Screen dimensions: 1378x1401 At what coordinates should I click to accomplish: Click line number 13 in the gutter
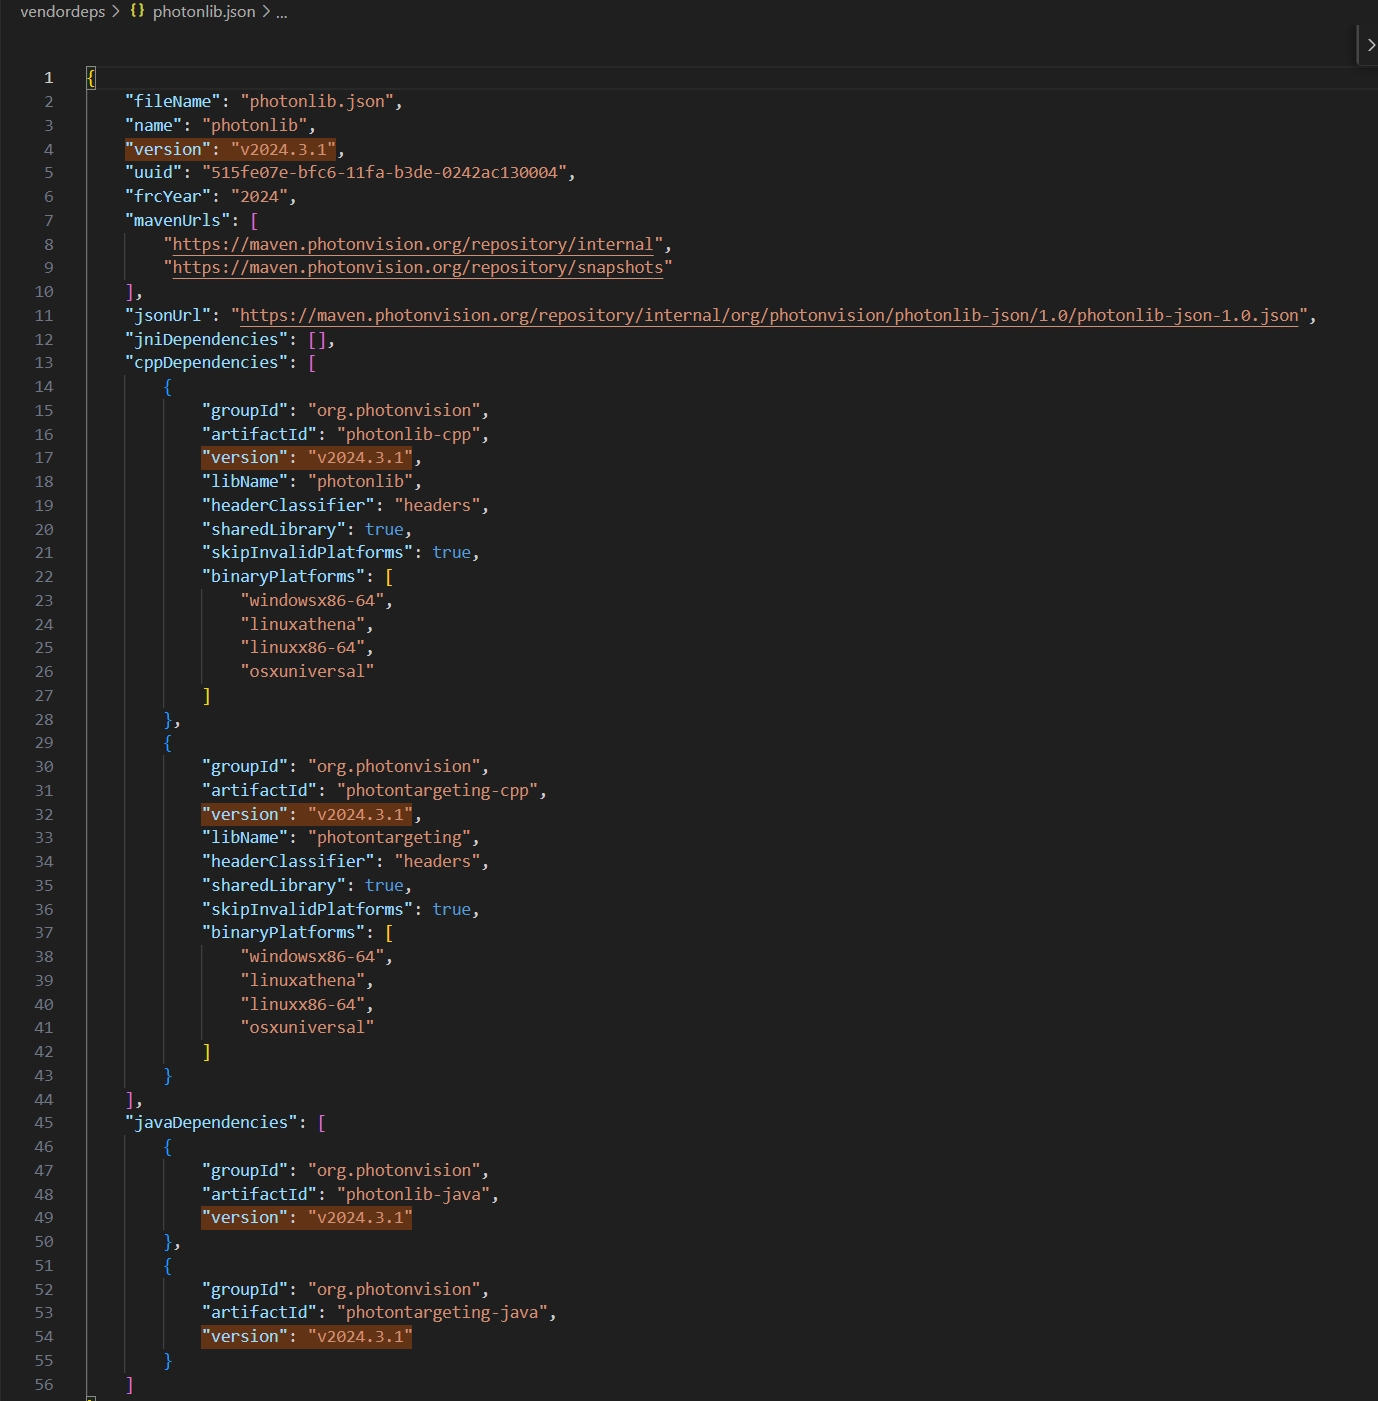click(x=44, y=363)
